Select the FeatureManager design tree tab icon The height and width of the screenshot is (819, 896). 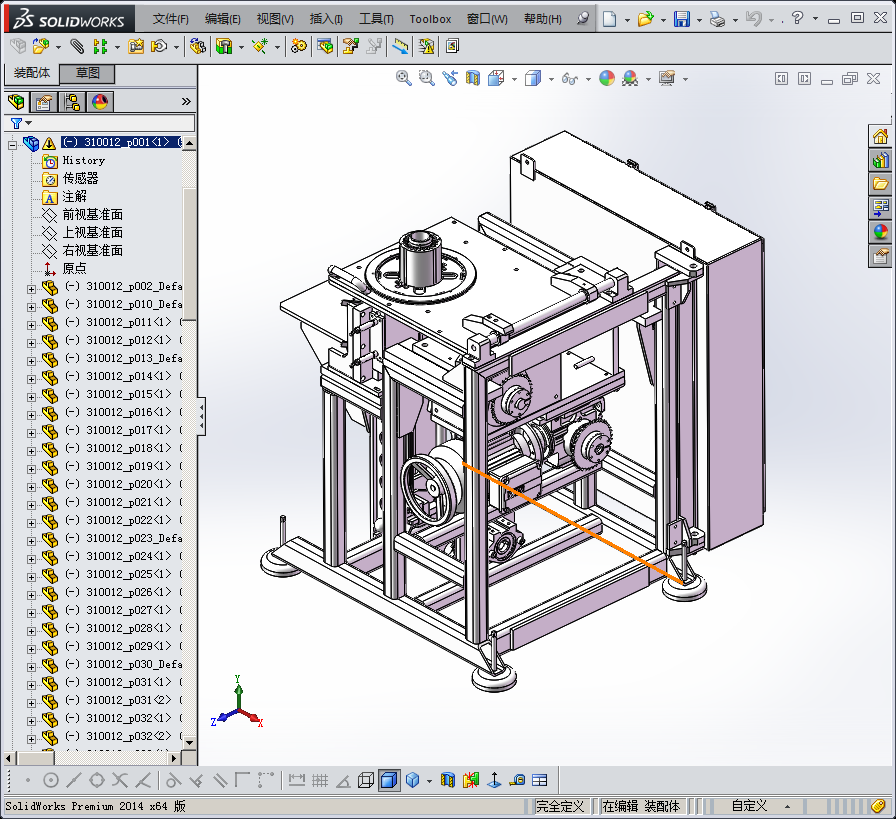click(x=16, y=102)
